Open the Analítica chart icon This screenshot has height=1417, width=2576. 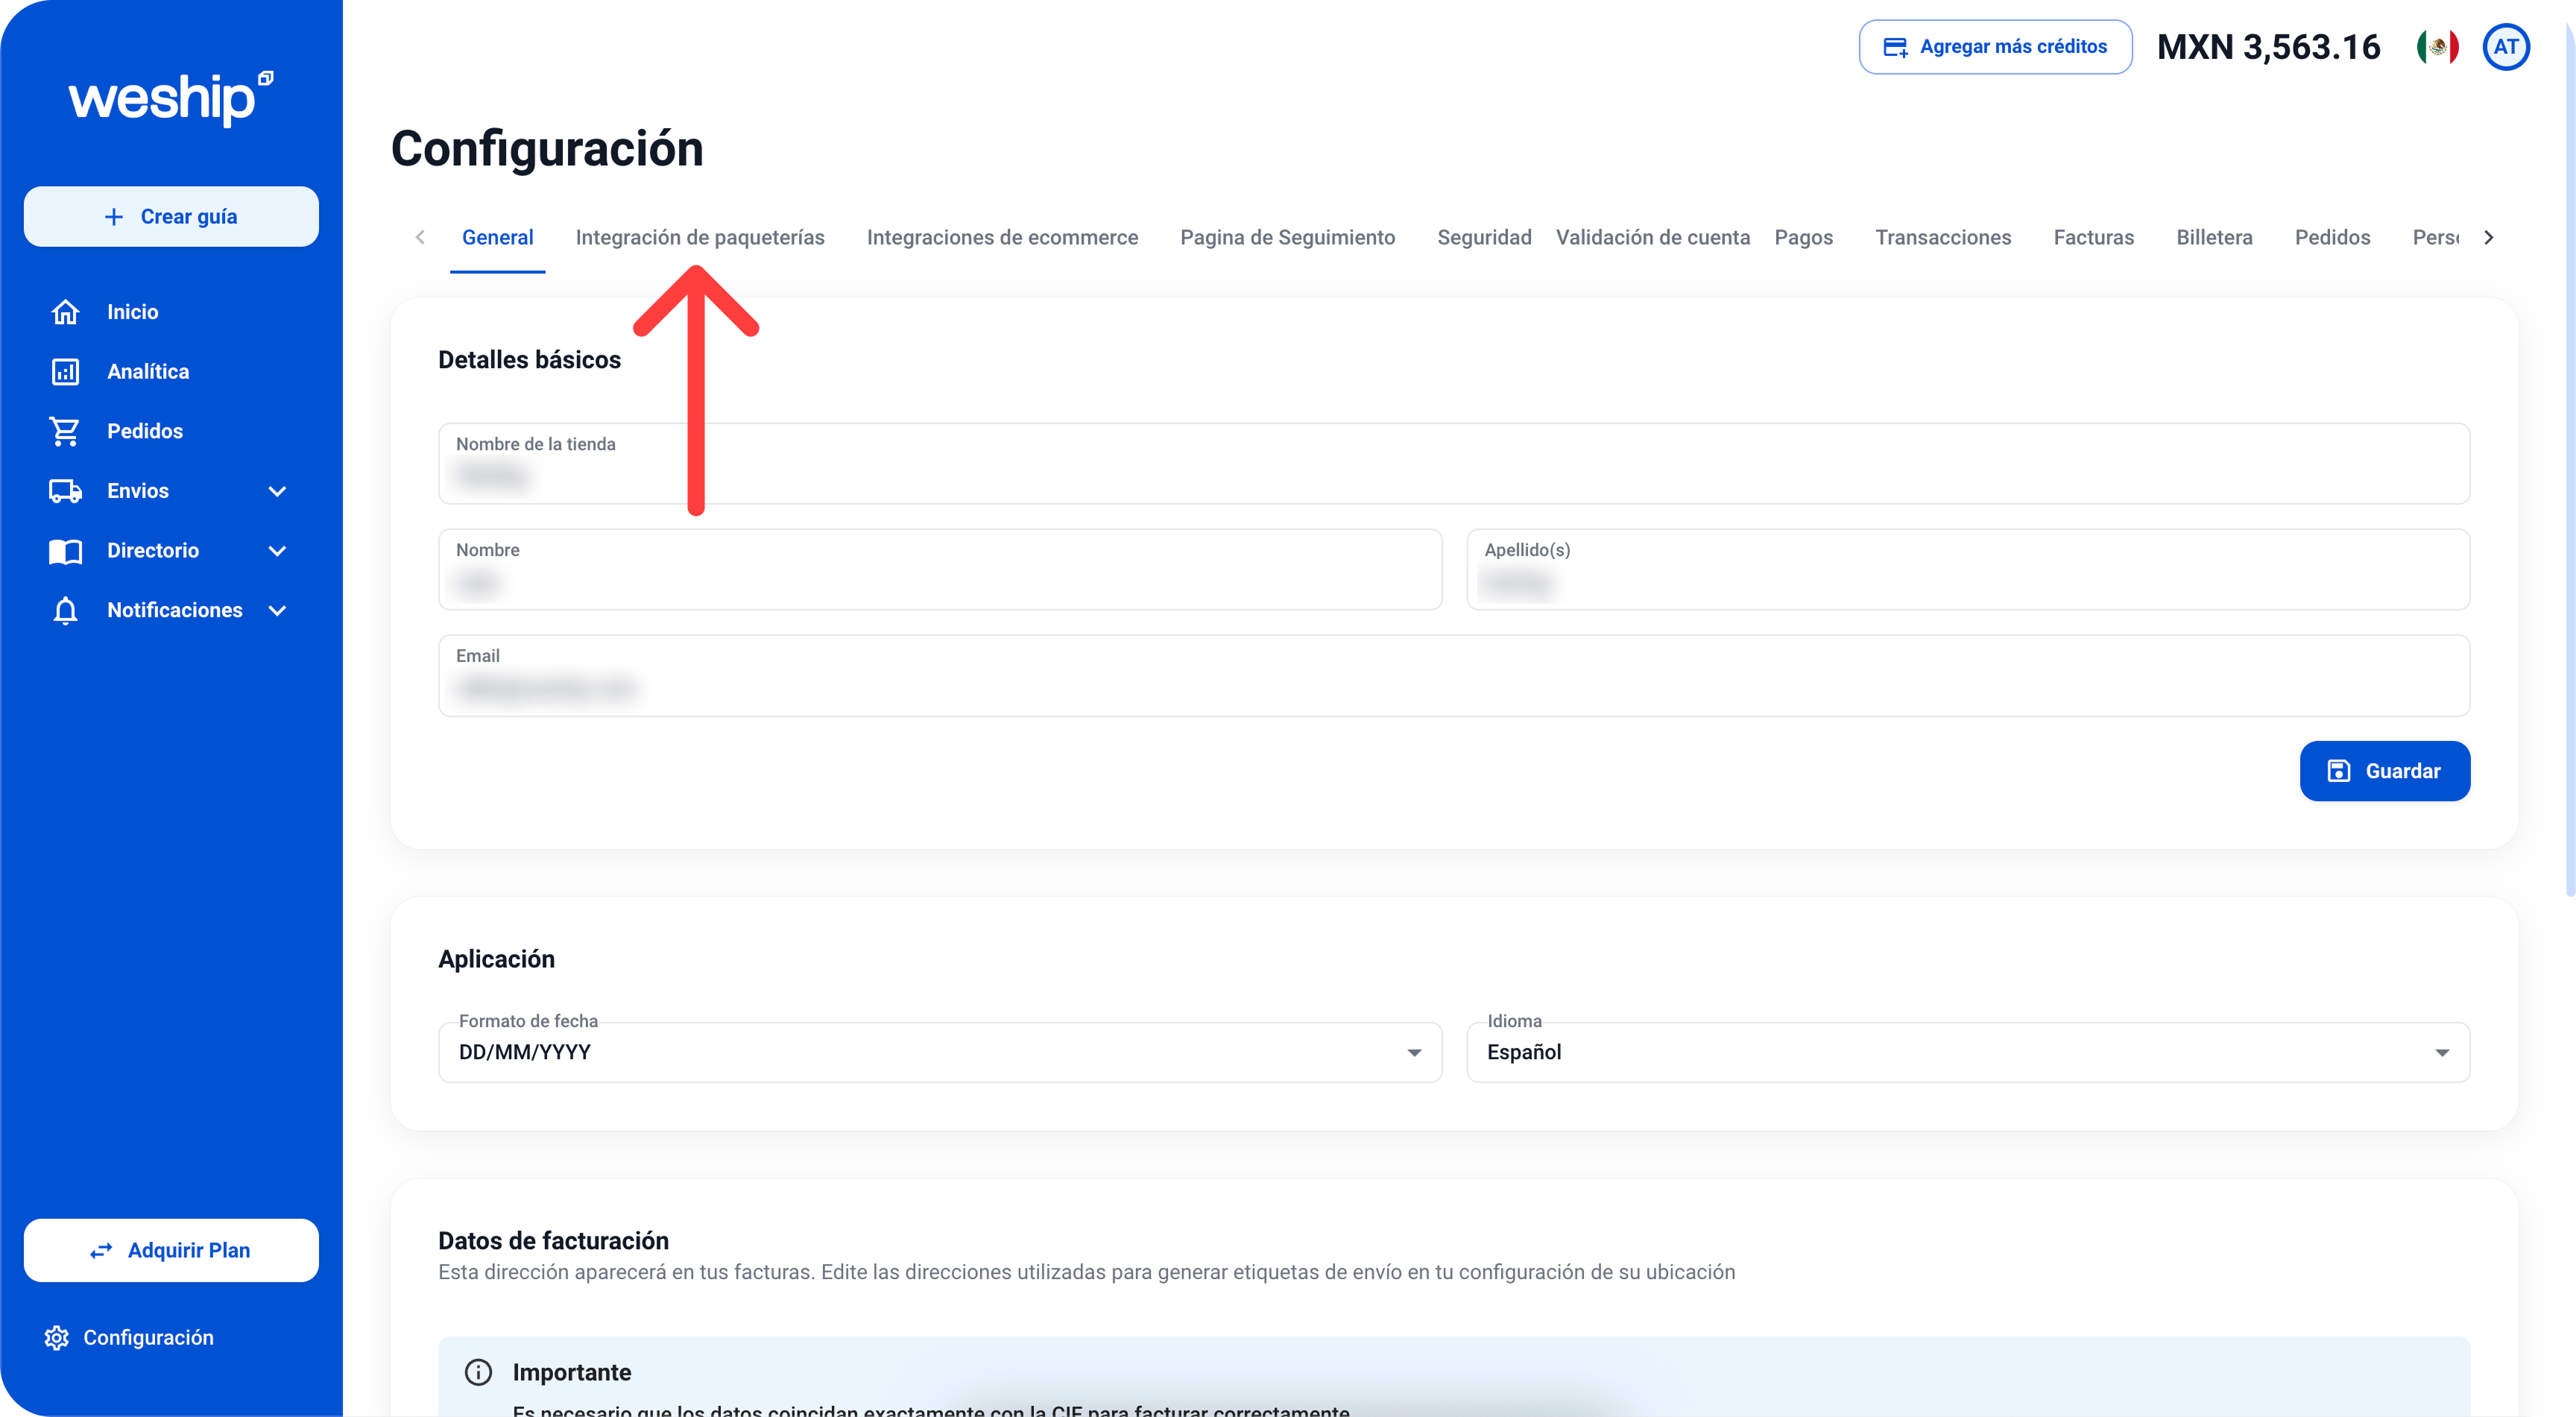tap(65, 372)
